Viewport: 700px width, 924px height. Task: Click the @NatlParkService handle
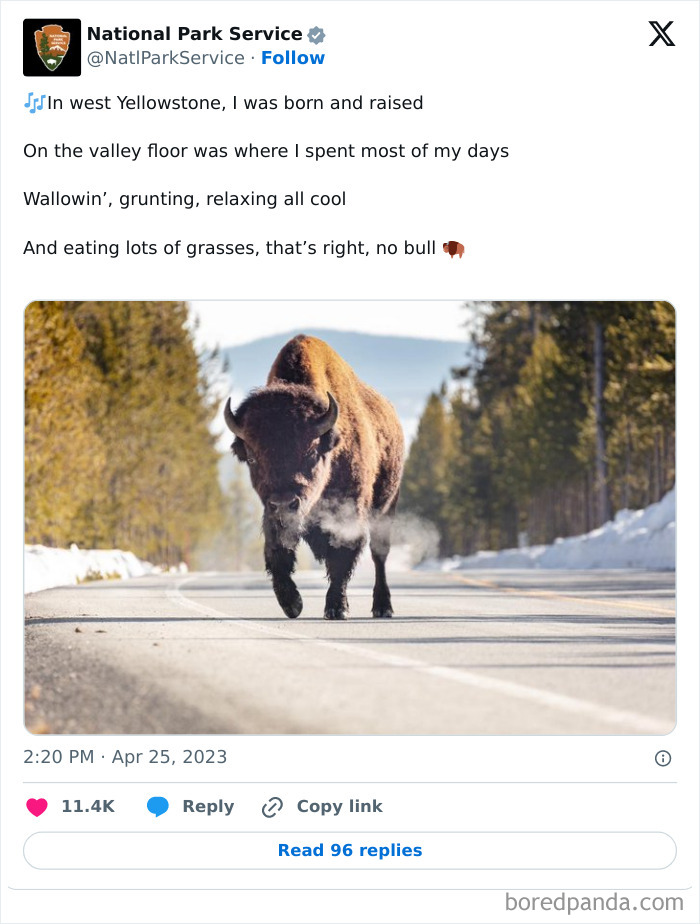coord(161,58)
